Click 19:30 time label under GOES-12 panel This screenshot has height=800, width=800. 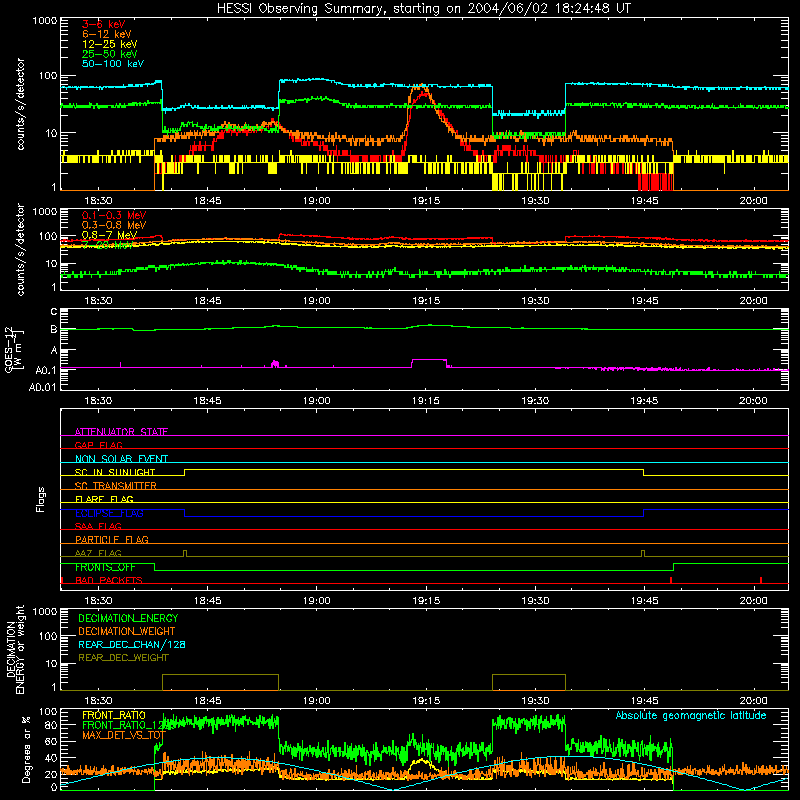[535, 401]
